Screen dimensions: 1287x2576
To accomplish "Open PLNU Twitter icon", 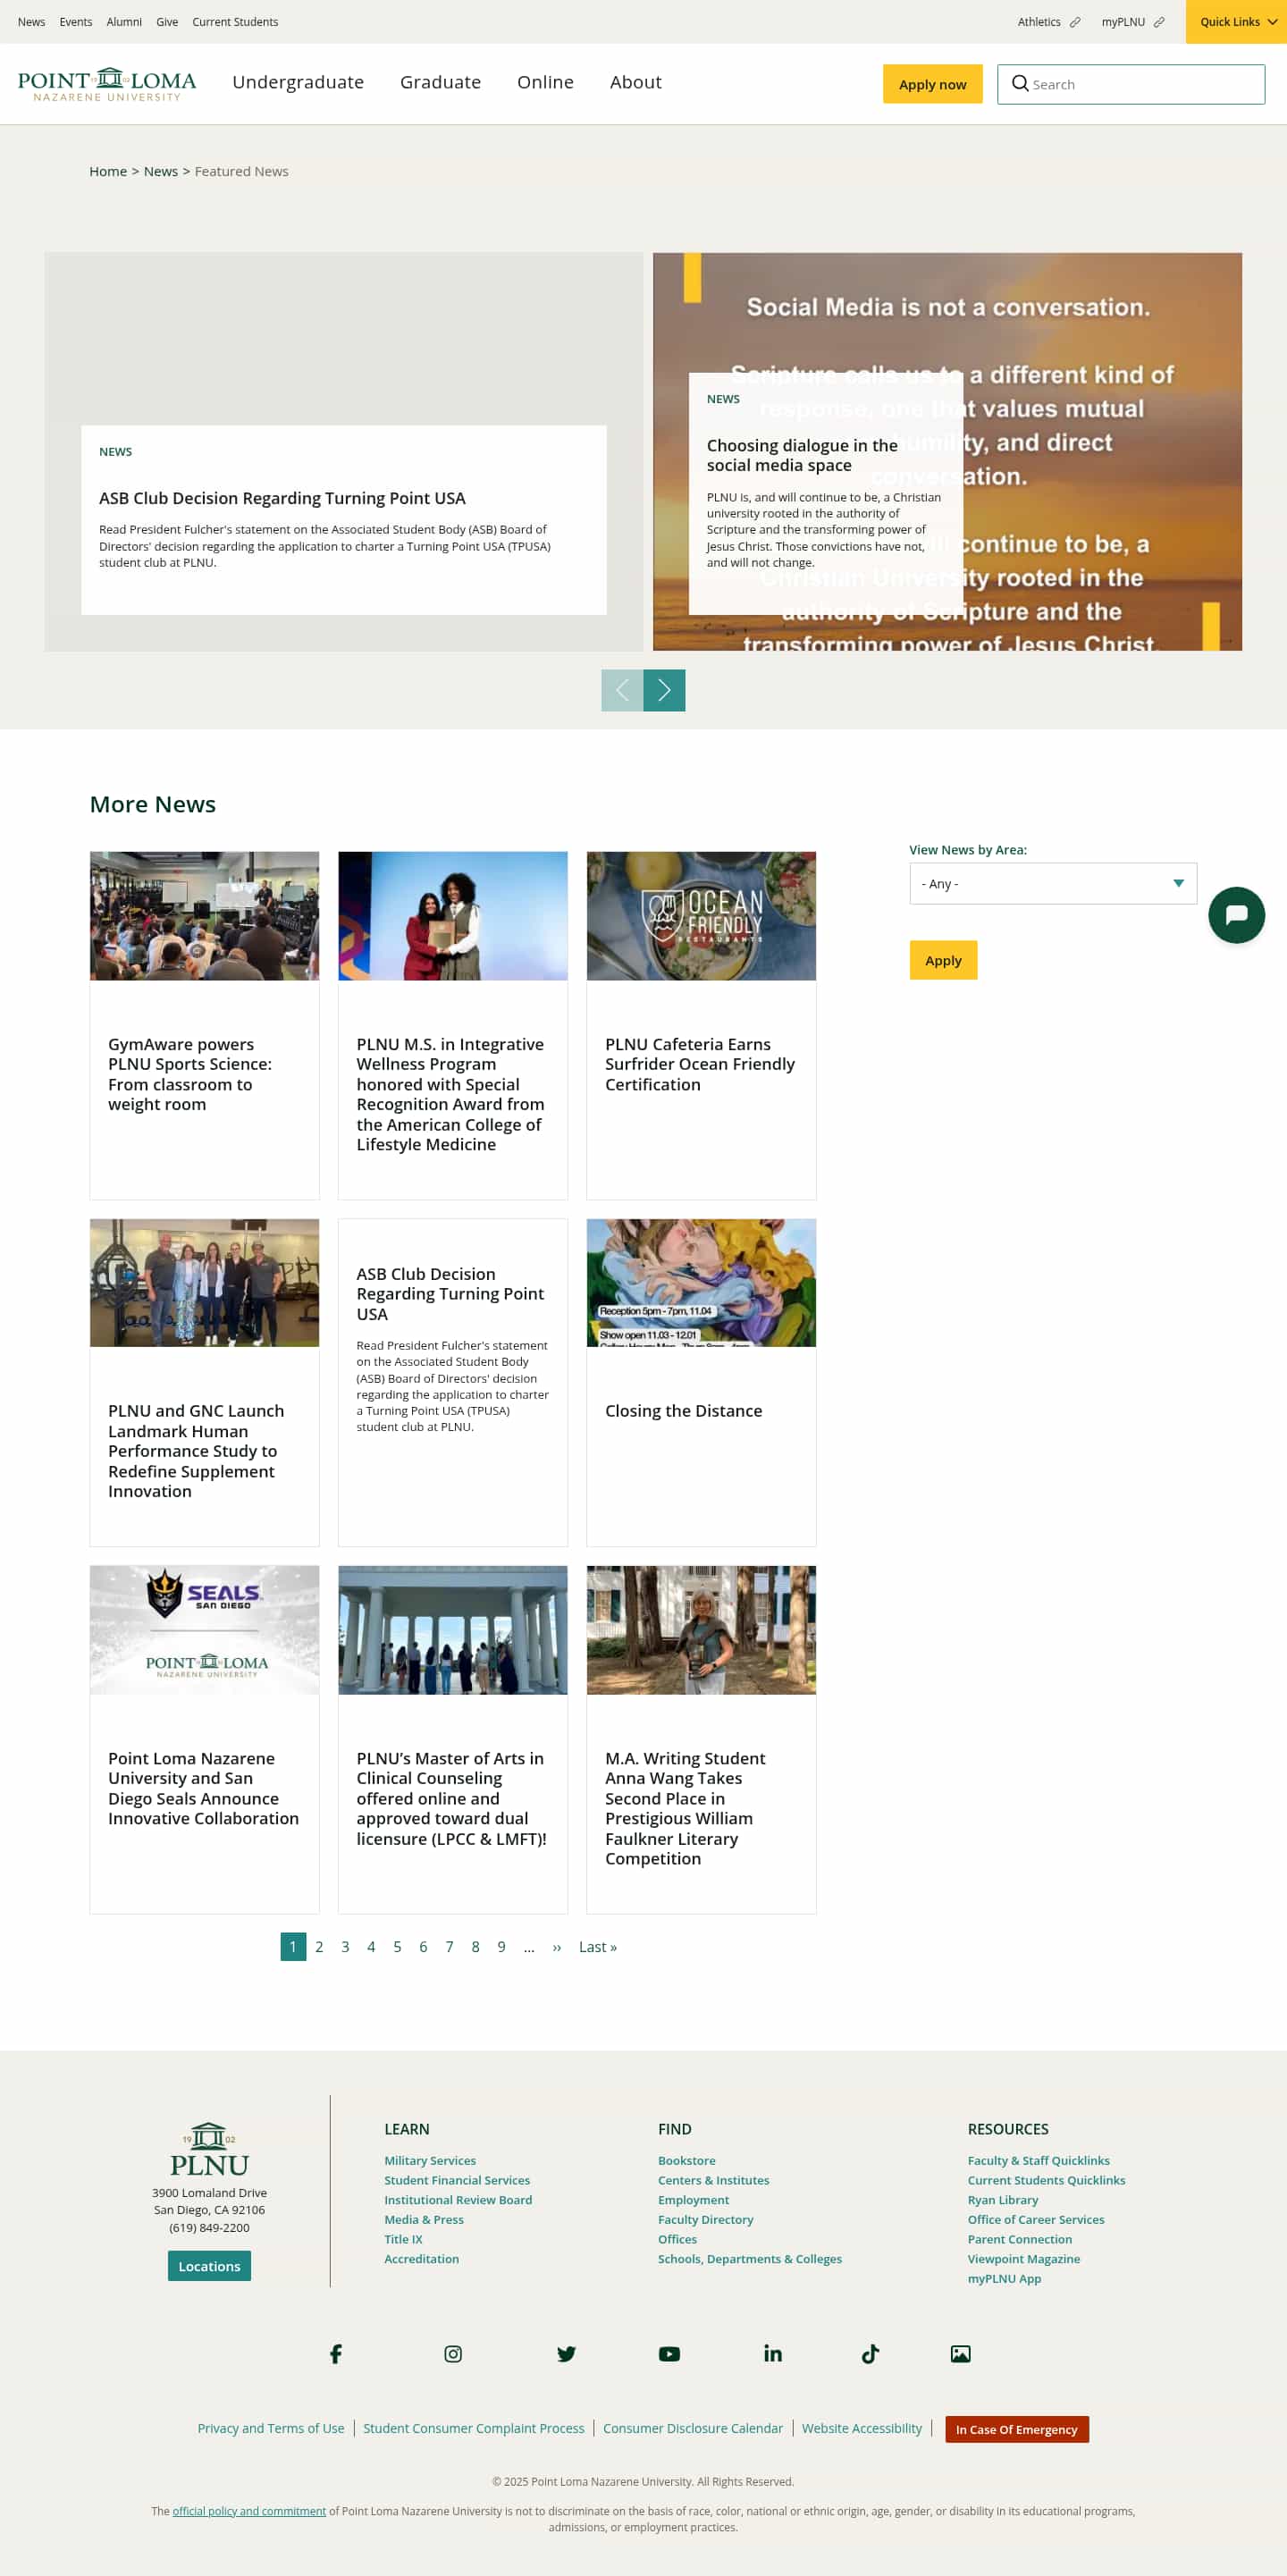I will pyautogui.click(x=566, y=2354).
